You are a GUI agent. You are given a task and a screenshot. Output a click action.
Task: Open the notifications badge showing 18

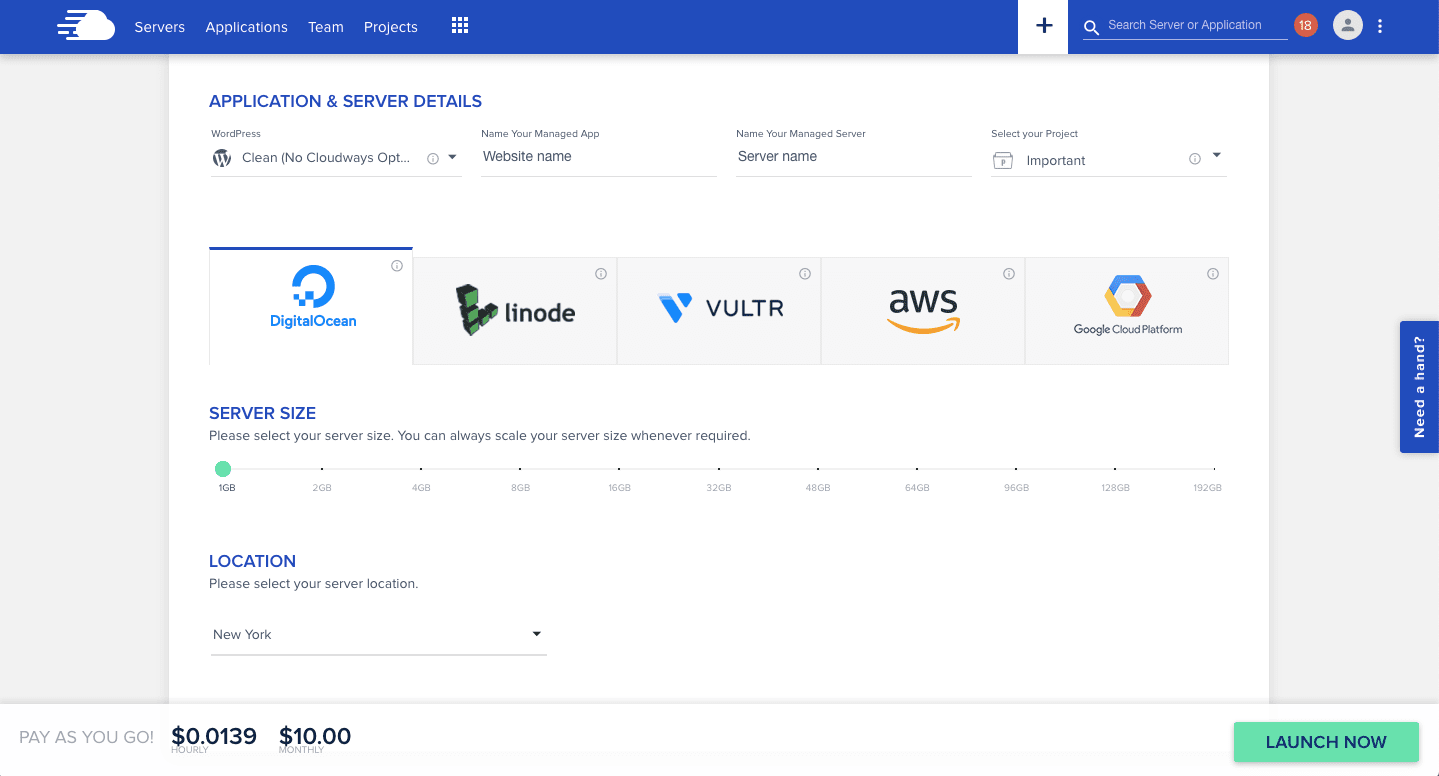tap(1305, 26)
